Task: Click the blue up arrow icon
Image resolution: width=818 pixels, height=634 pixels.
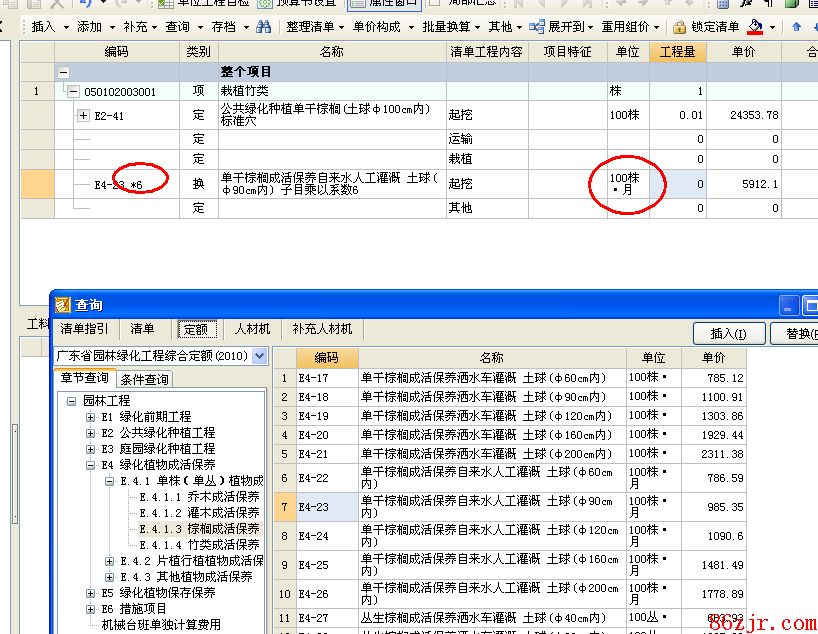Action: click(797, 27)
